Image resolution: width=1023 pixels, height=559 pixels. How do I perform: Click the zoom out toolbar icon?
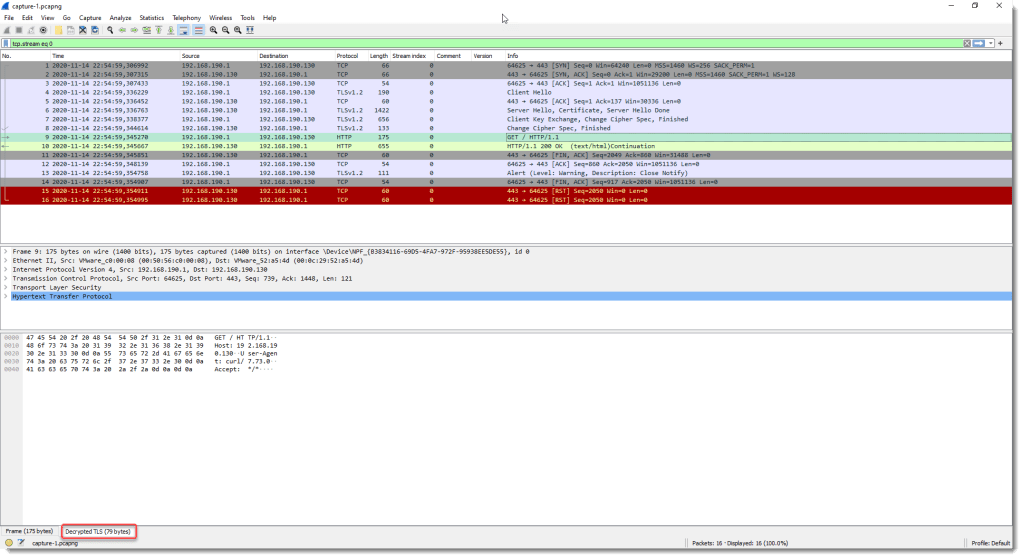click(x=225, y=30)
